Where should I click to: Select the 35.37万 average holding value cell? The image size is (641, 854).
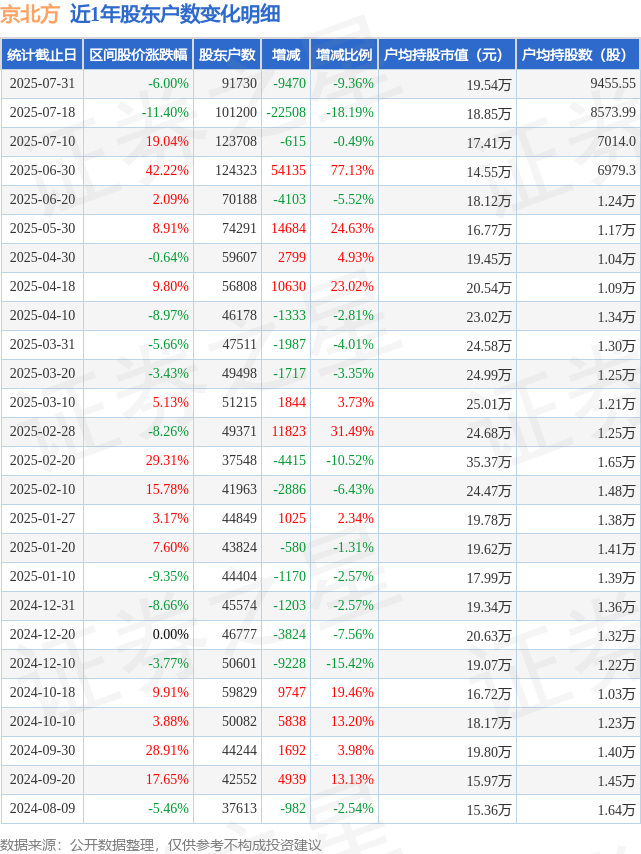pyautogui.click(x=447, y=461)
